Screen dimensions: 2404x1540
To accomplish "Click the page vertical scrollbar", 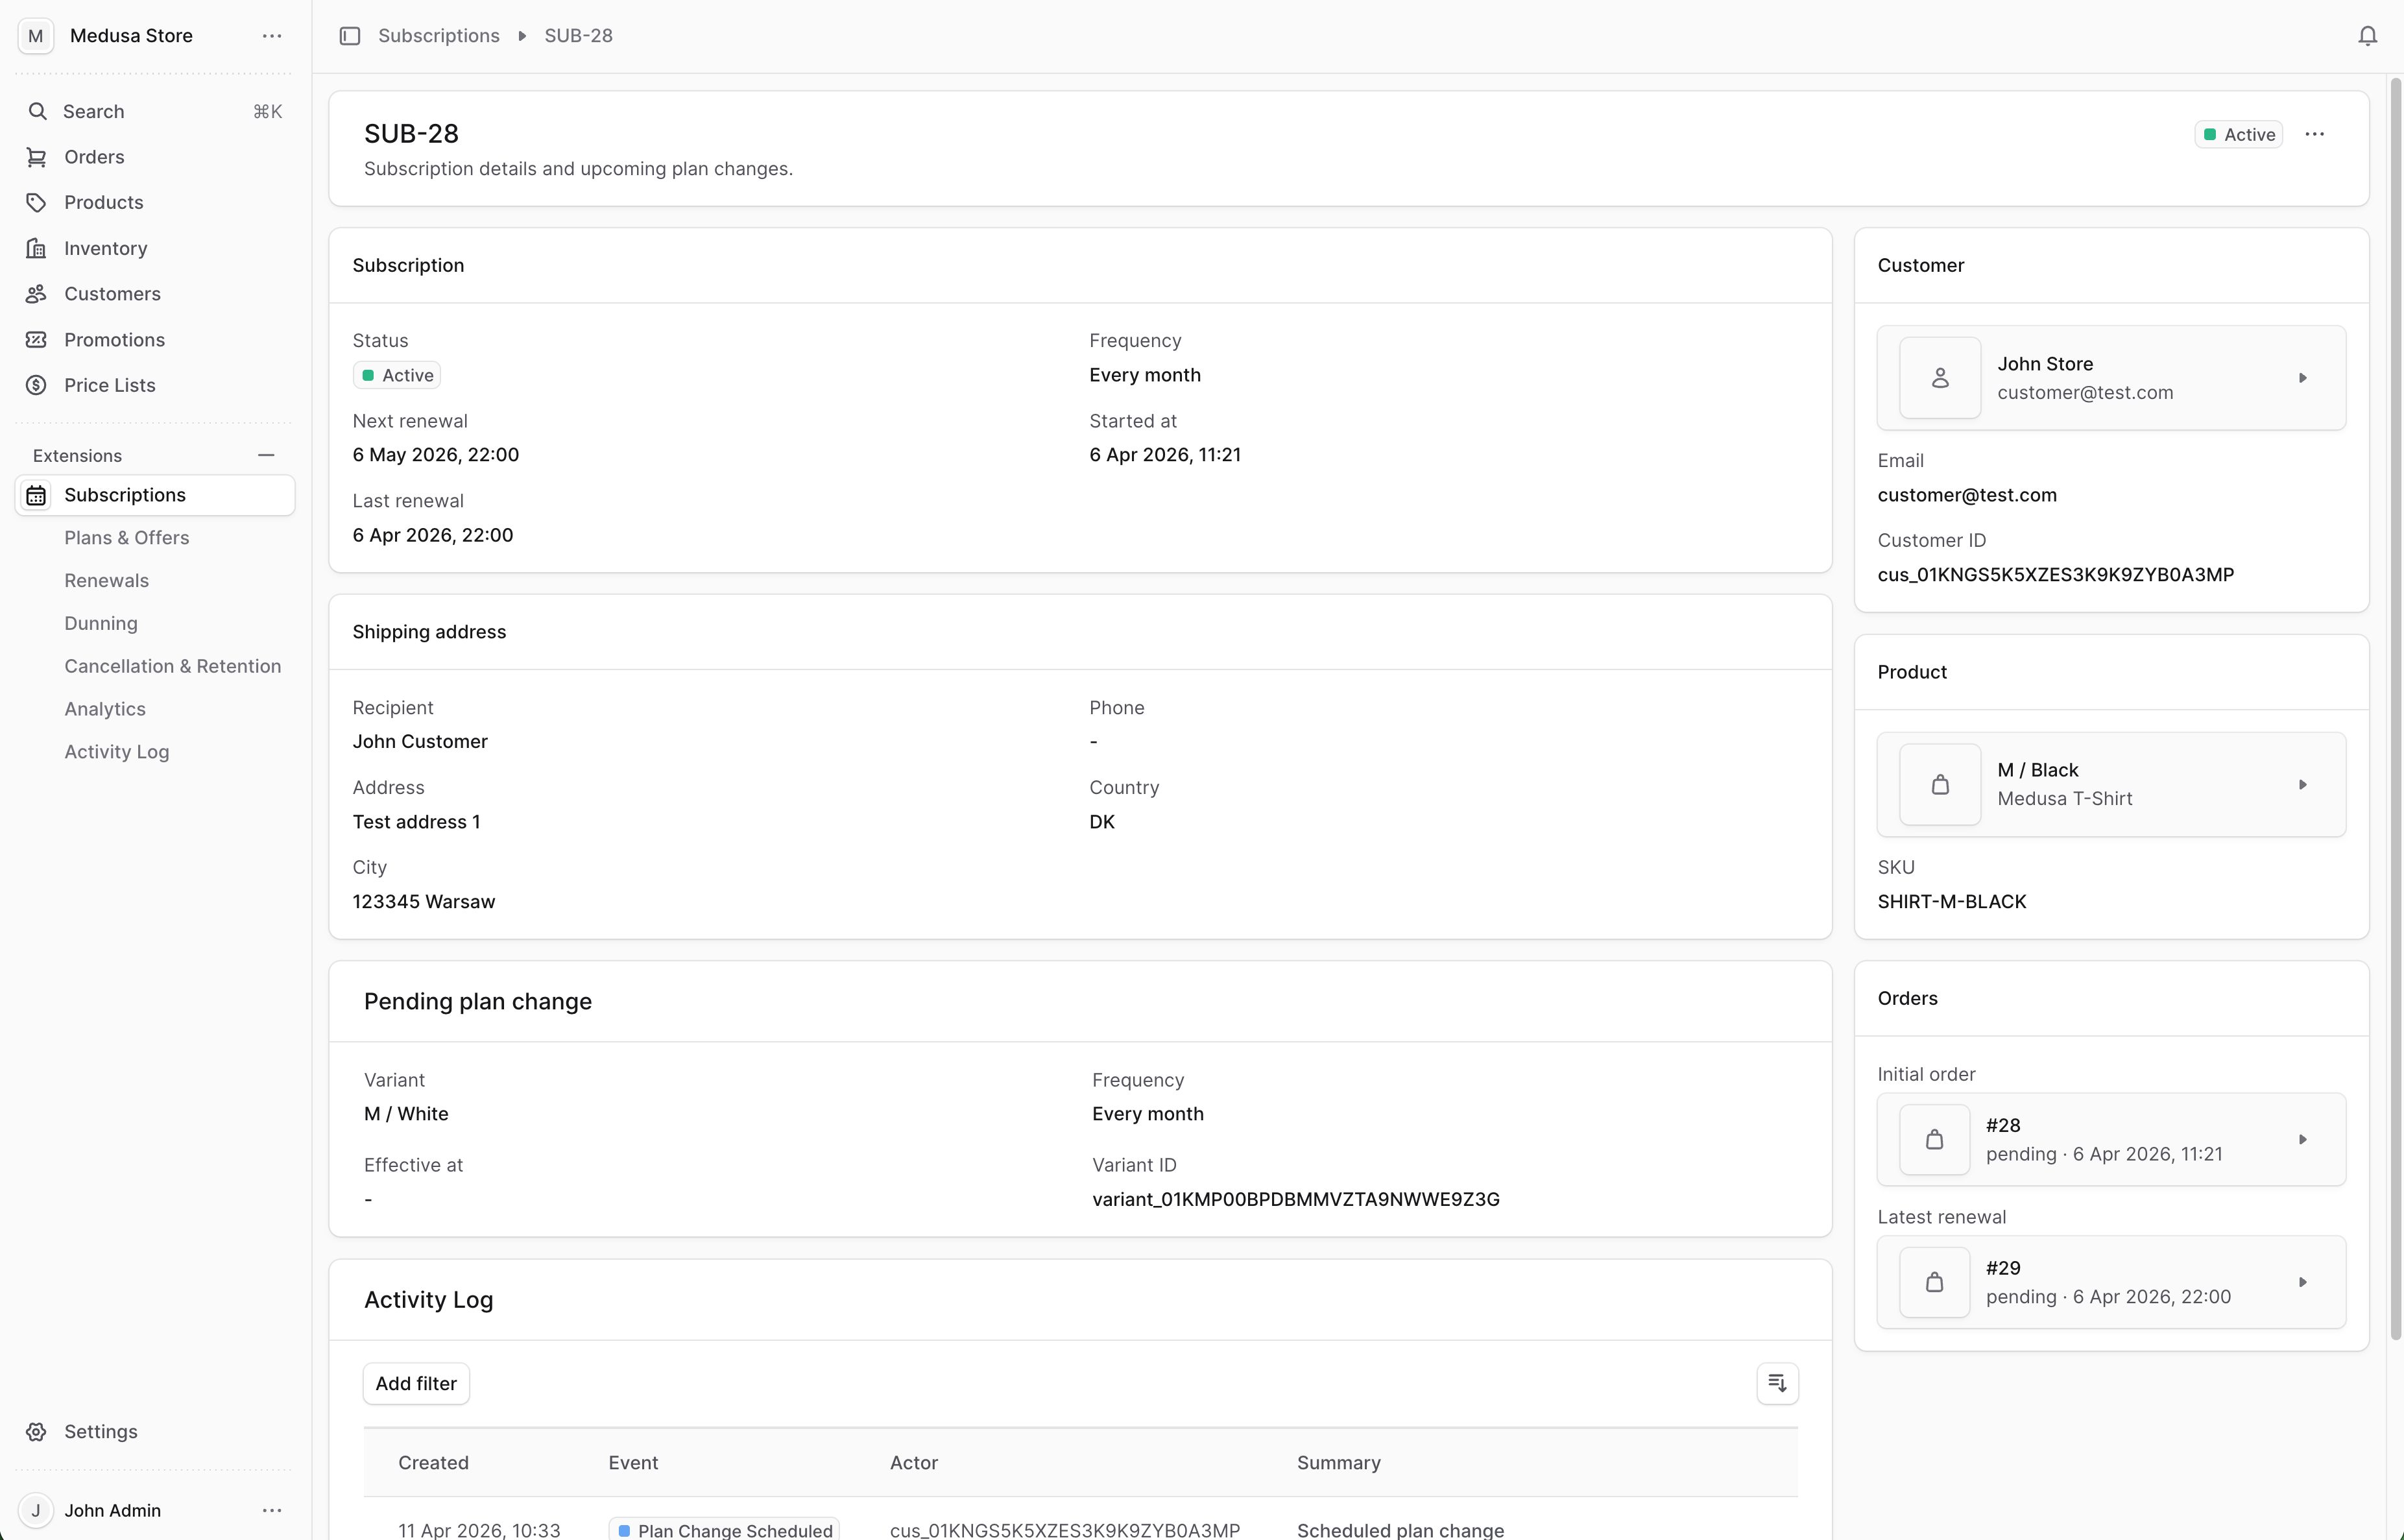I will [2396, 710].
